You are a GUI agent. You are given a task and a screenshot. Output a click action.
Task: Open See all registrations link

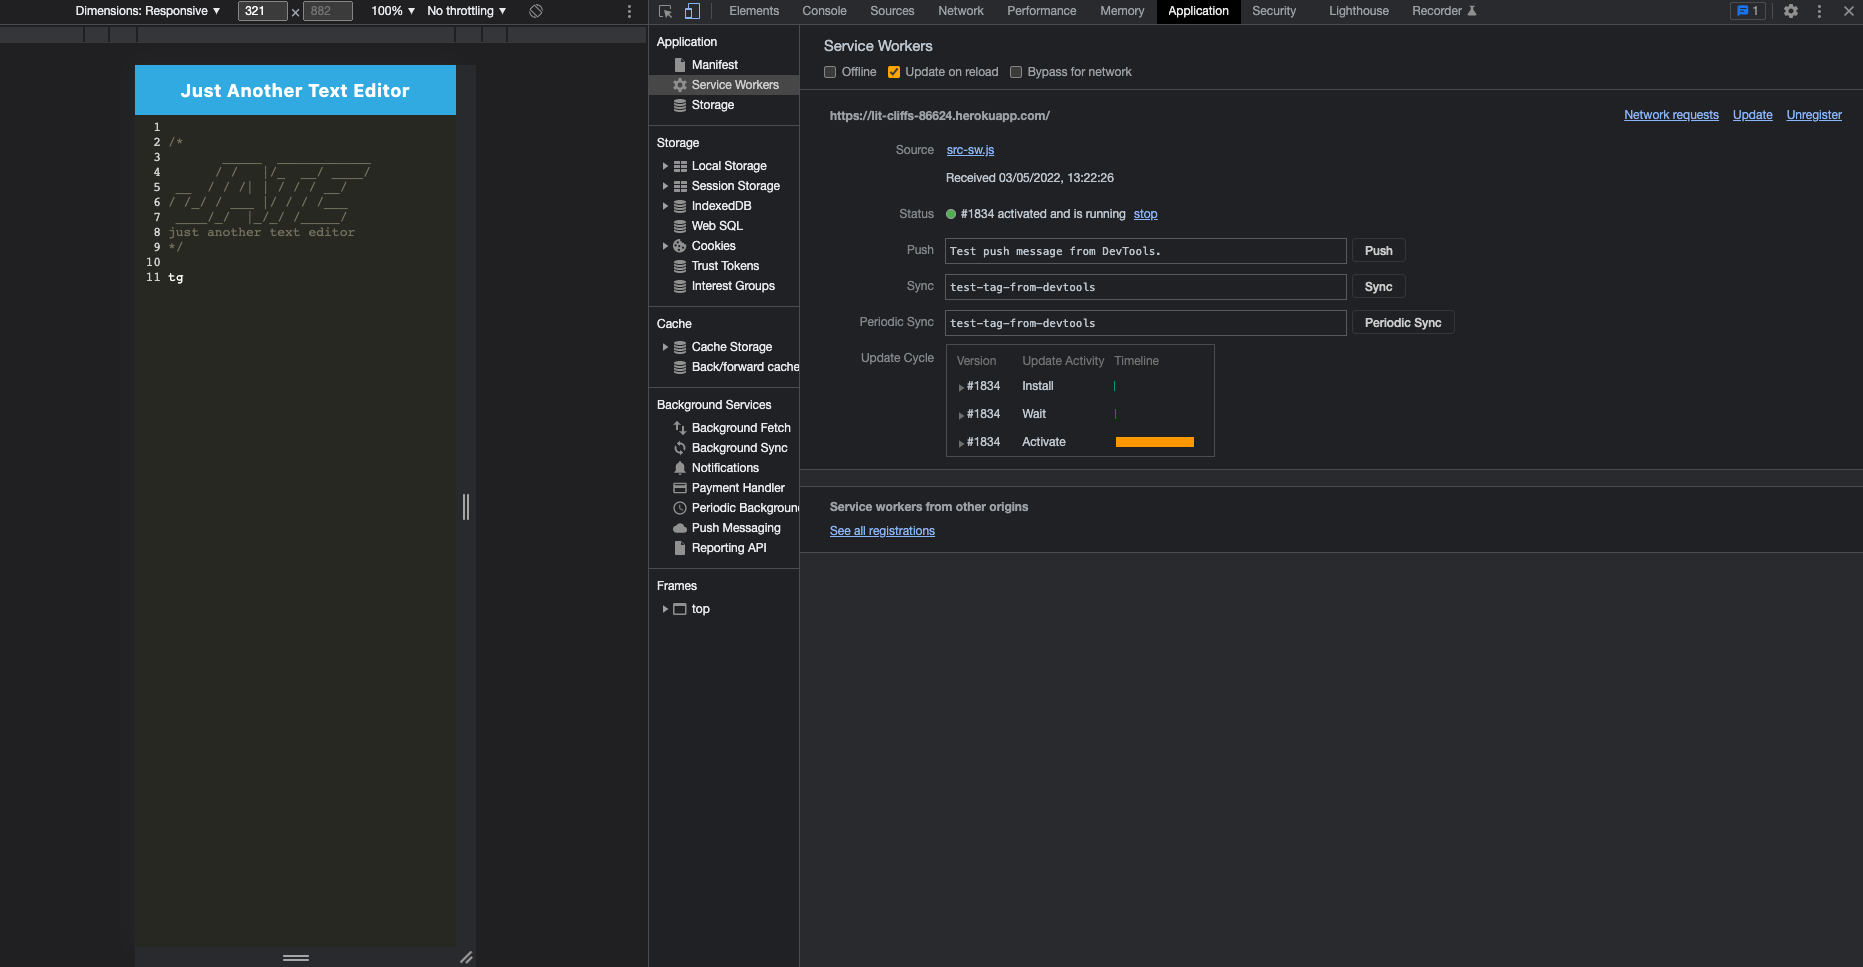pyautogui.click(x=882, y=531)
